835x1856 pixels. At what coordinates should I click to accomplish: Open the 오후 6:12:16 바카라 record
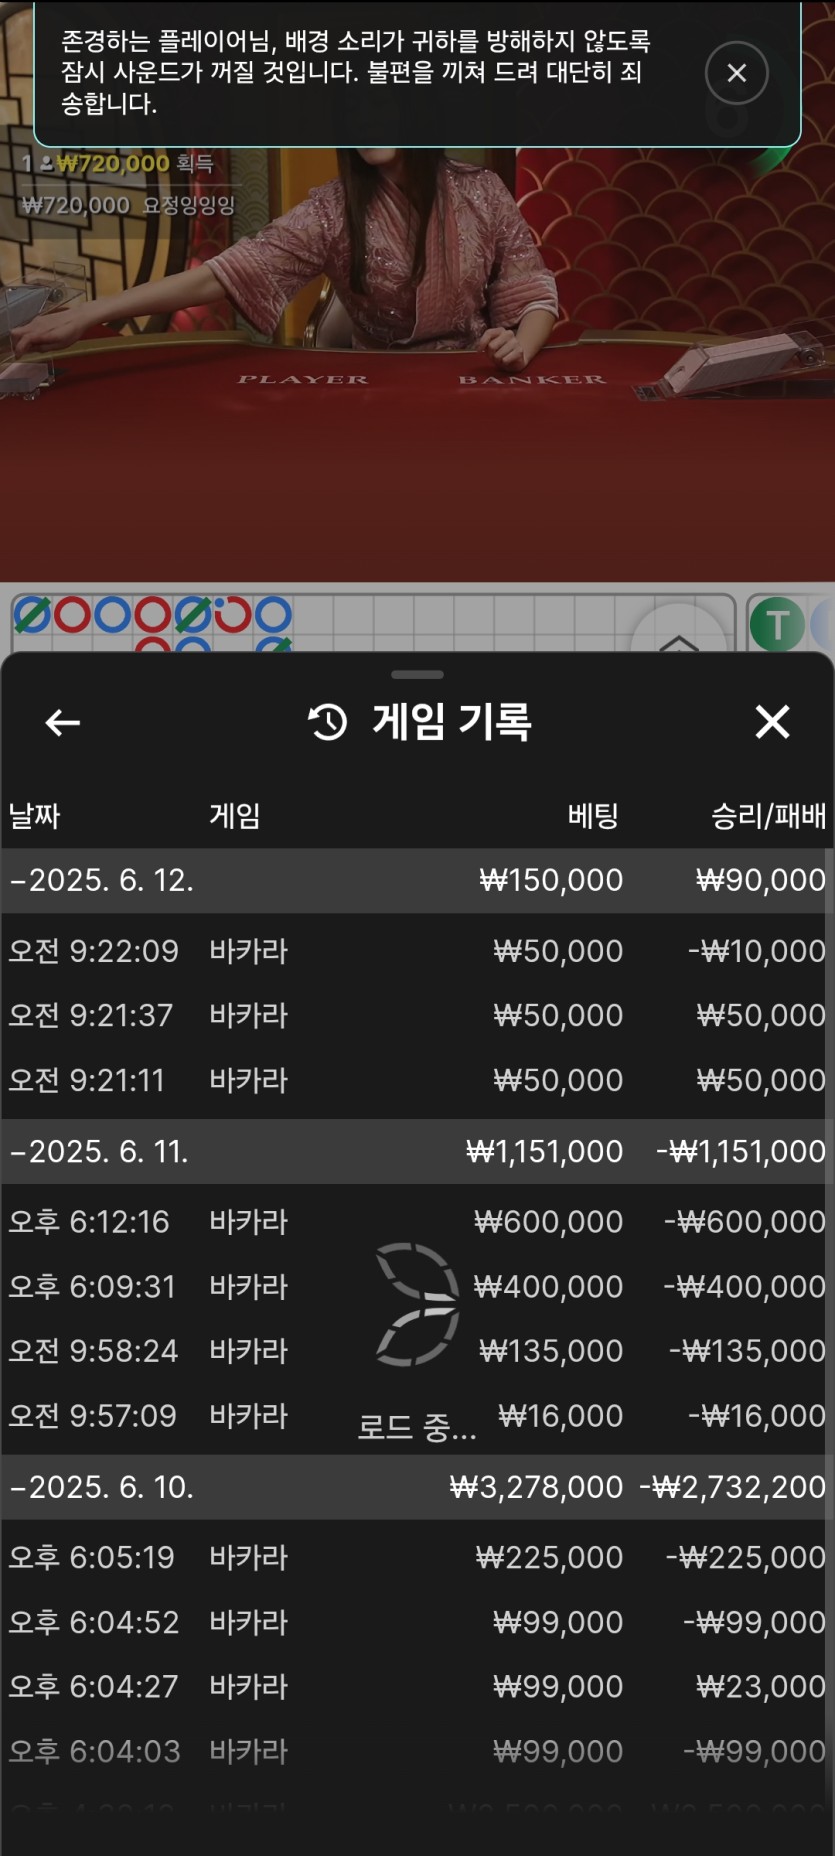(417, 1222)
